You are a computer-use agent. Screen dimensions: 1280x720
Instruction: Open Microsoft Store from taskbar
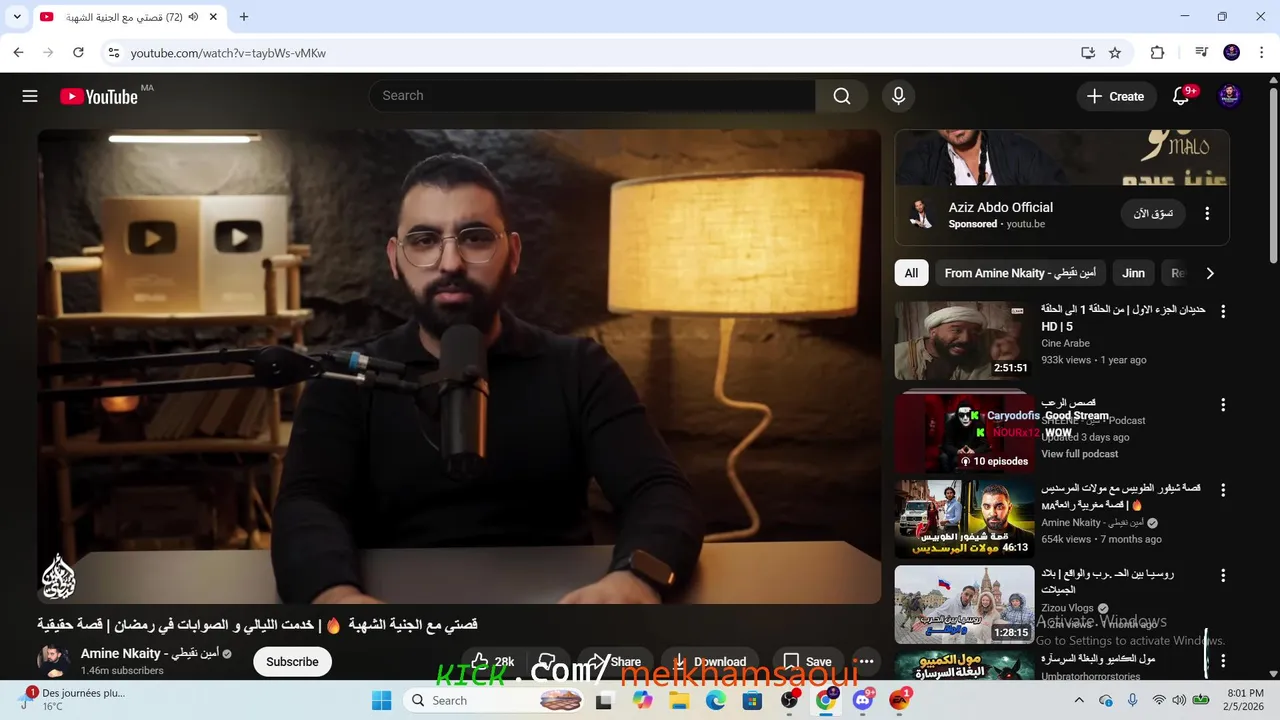pyautogui.click(x=752, y=700)
